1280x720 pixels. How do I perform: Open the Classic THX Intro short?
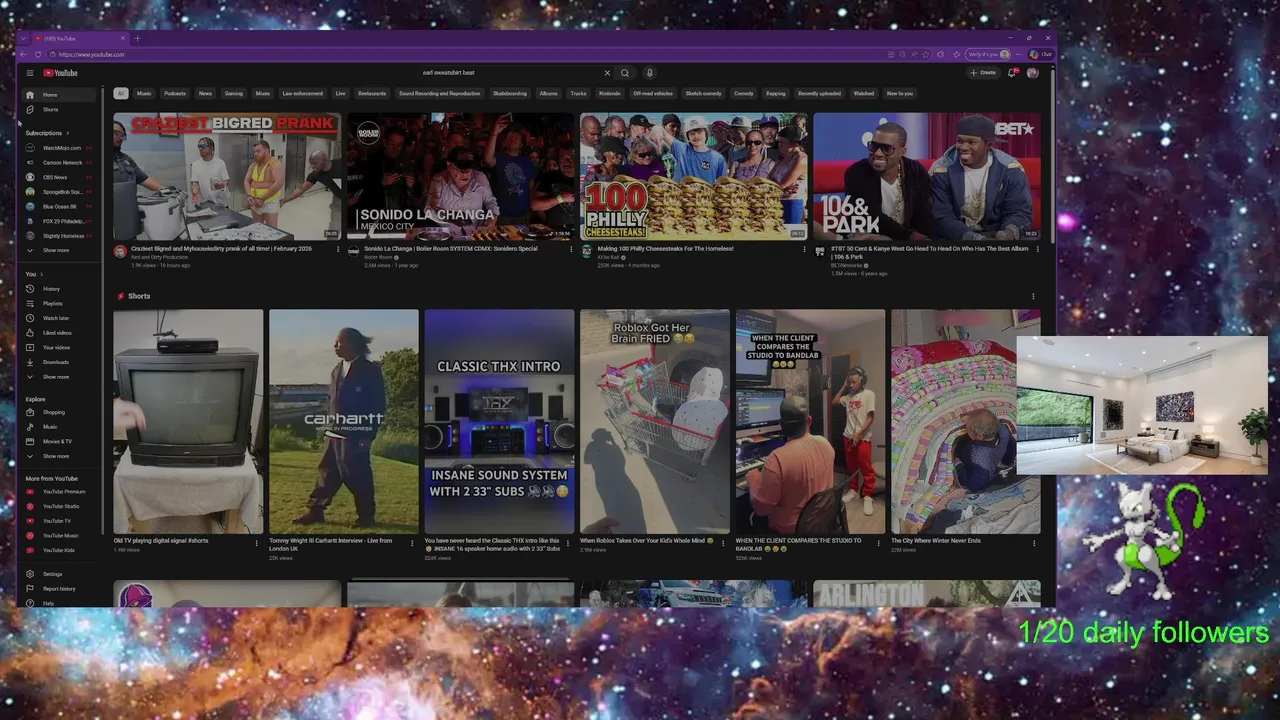(x=499, y=422)
